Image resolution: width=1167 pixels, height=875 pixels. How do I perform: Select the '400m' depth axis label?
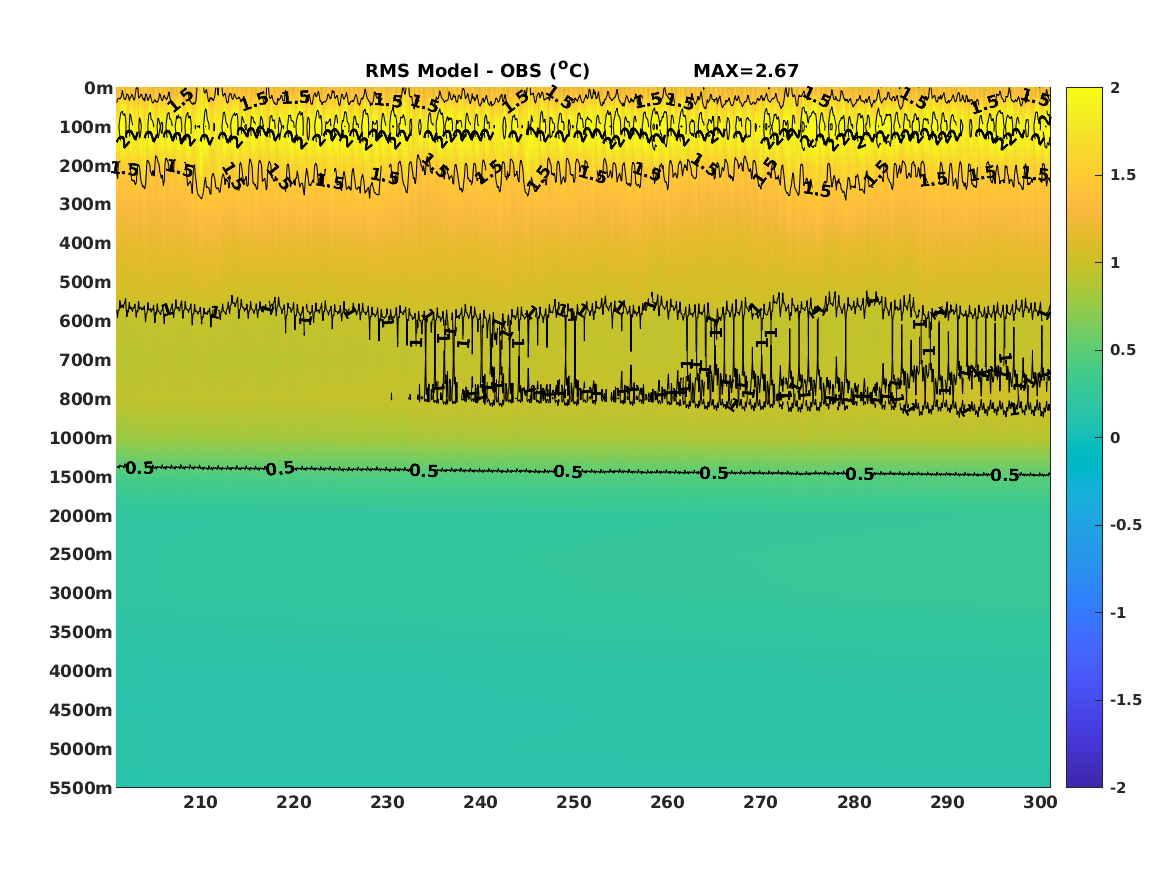click(x=86, y=243)
